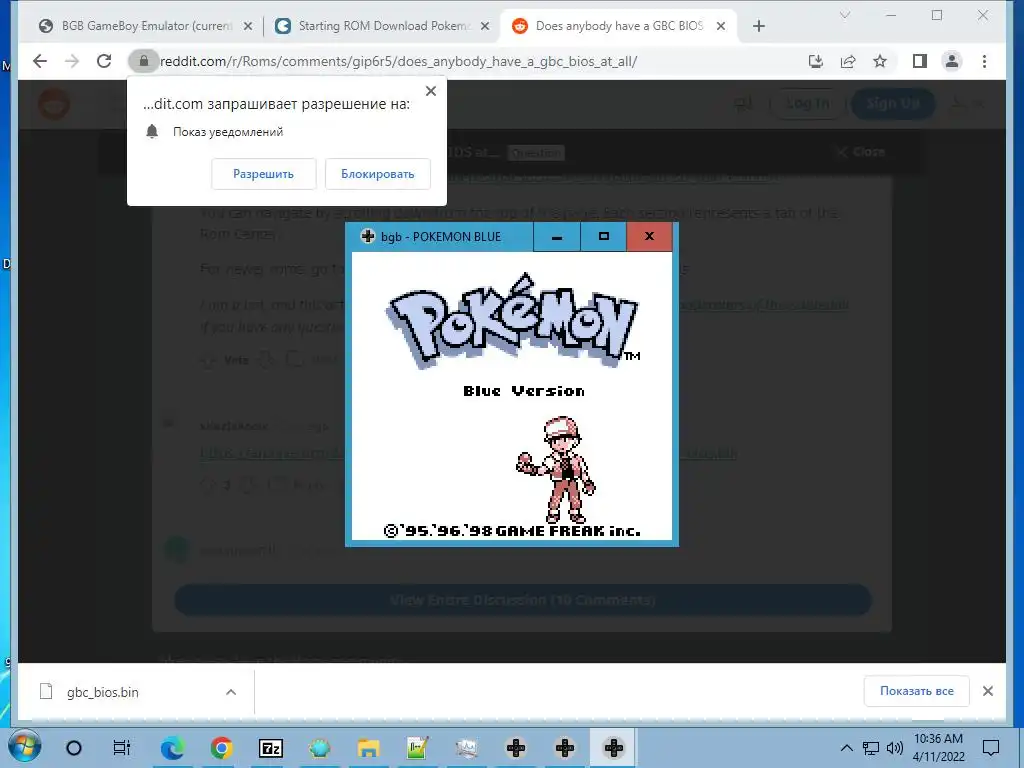Screen dimensions: 1024x768
Task: Open the green chart app on taskbar
Action: (417, 748)
